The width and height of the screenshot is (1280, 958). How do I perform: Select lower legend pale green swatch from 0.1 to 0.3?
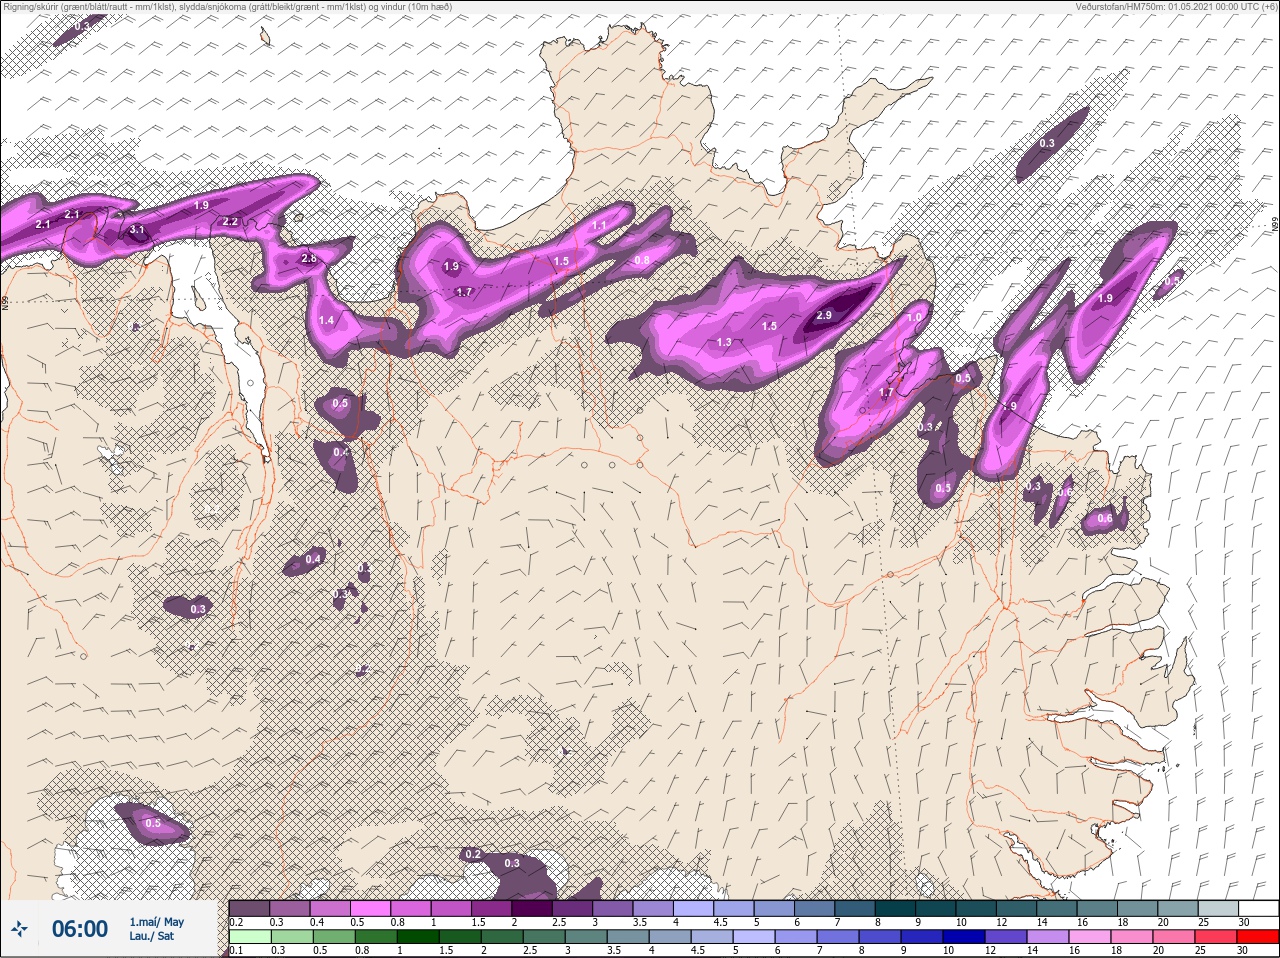249,937
